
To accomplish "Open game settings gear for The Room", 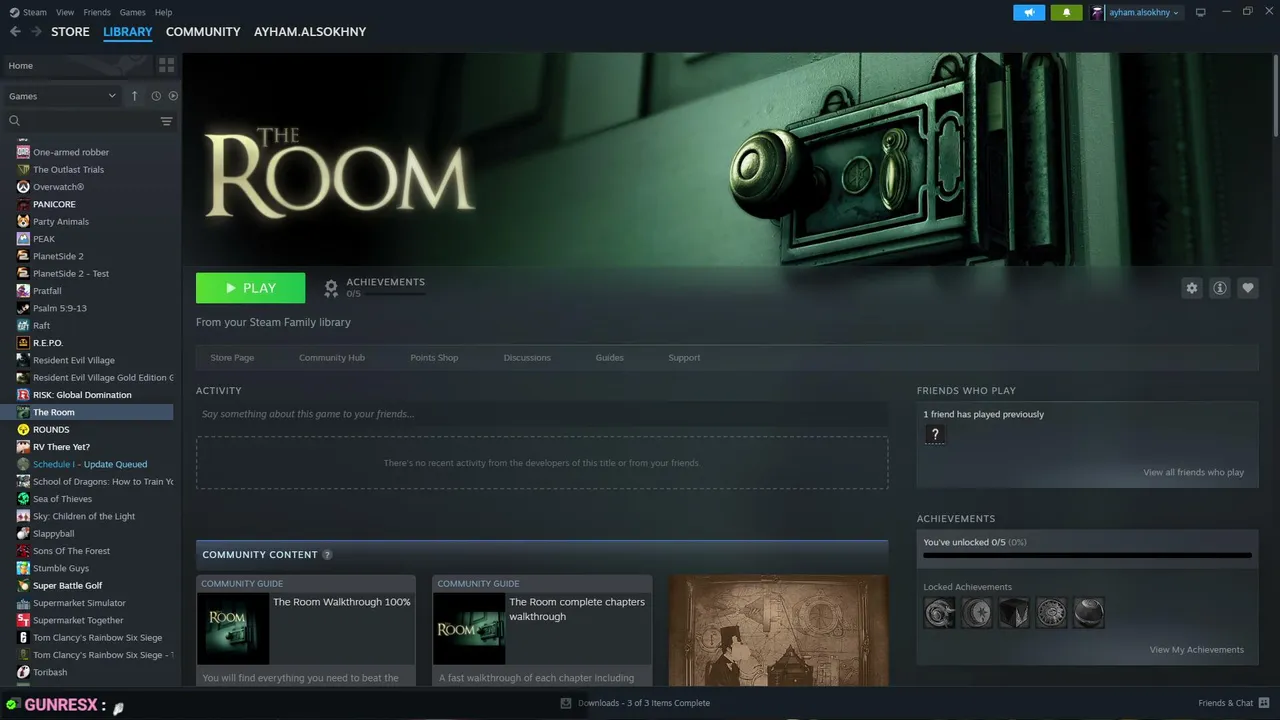I will (1191, 288).
